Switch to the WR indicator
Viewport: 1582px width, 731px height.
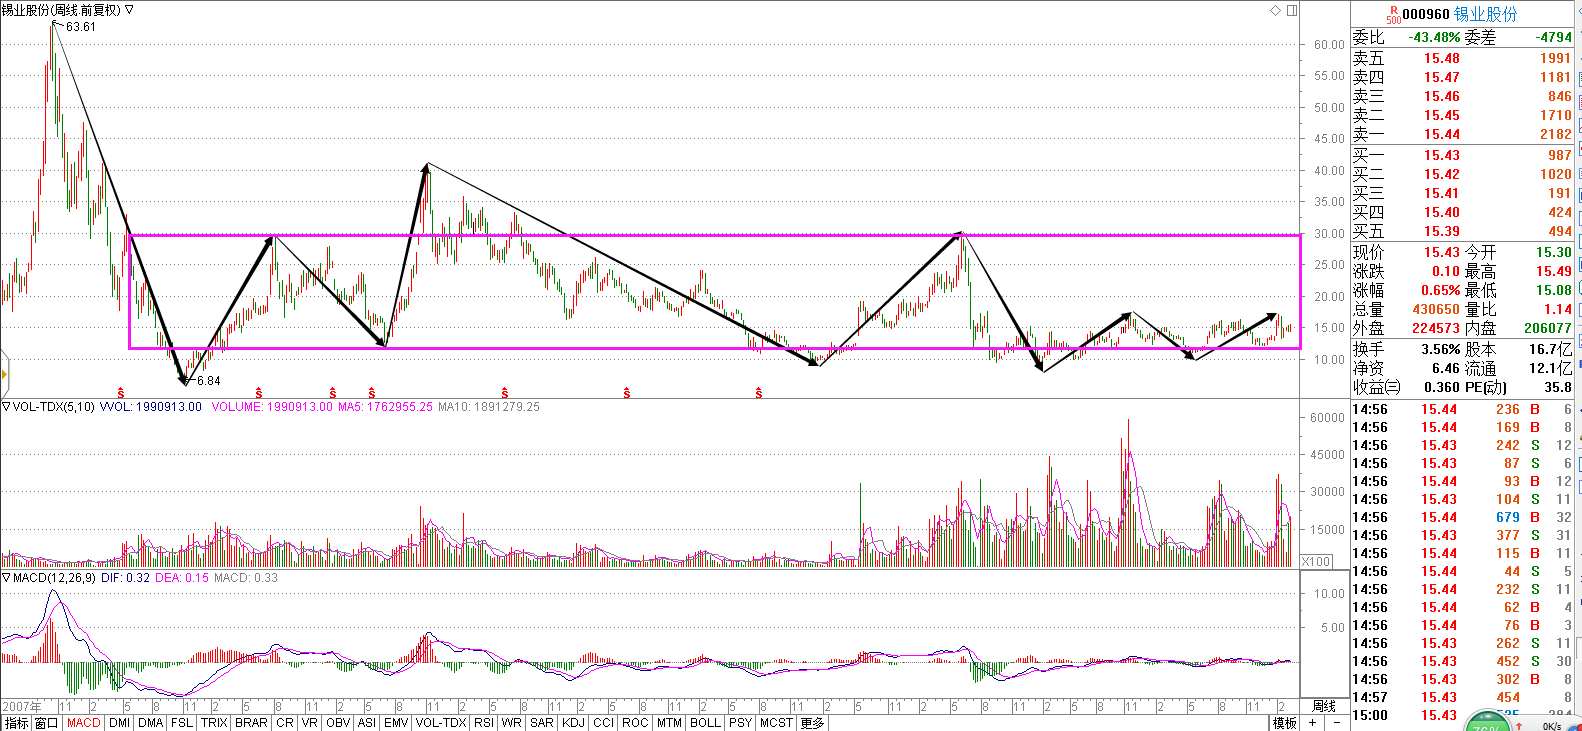click(511, 723)
